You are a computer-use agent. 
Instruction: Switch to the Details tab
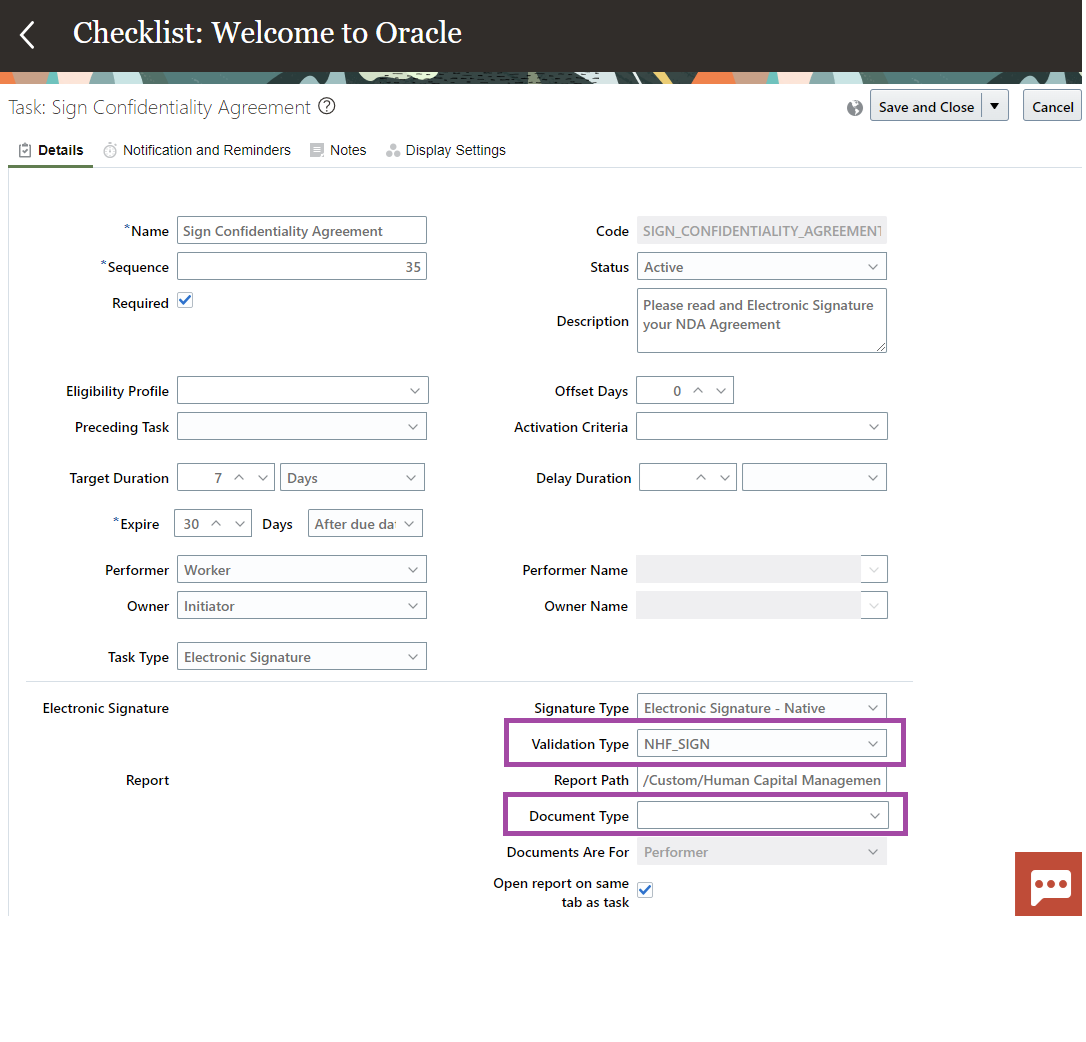point(51,150)
